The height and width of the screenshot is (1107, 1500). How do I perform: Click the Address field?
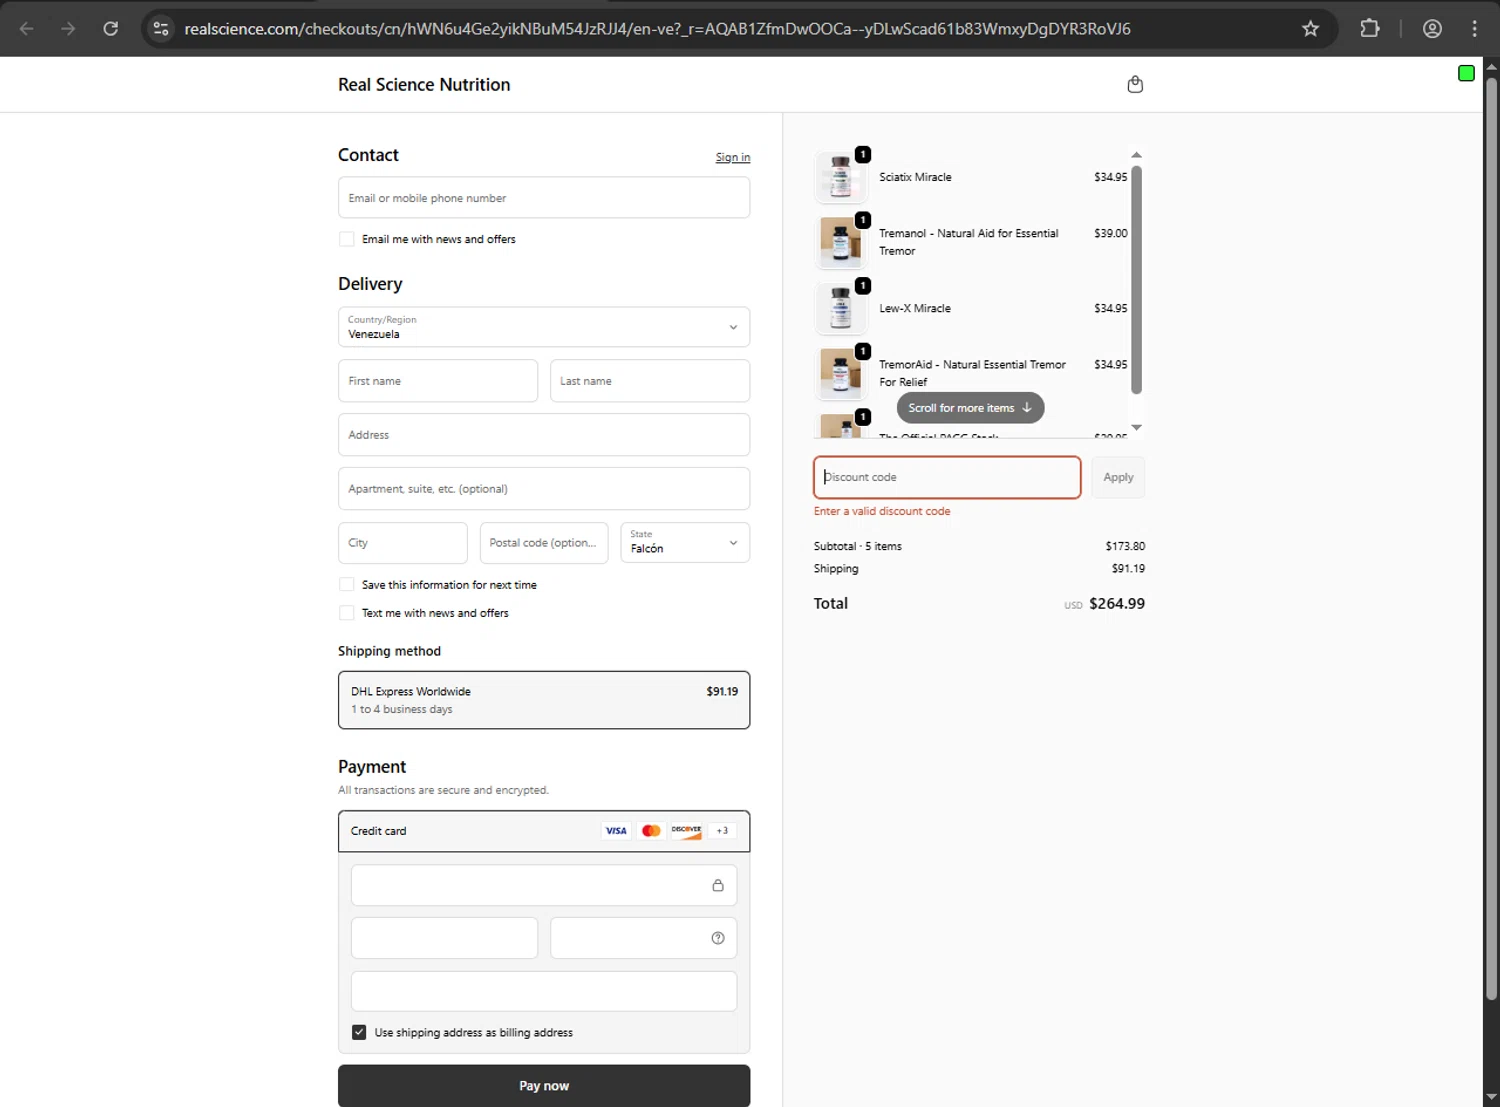(544, 435)
